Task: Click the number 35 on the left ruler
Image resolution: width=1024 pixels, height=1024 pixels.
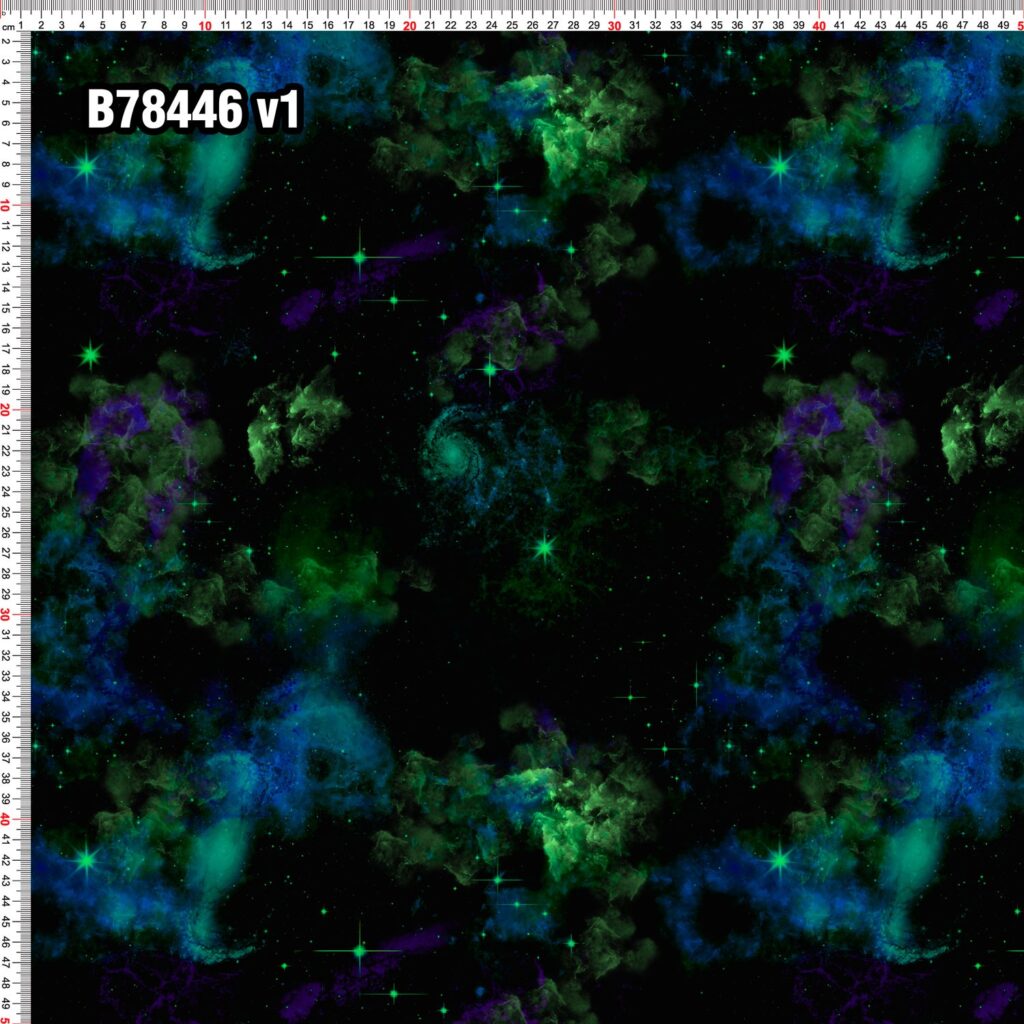Action: click(x=5, y=717)
